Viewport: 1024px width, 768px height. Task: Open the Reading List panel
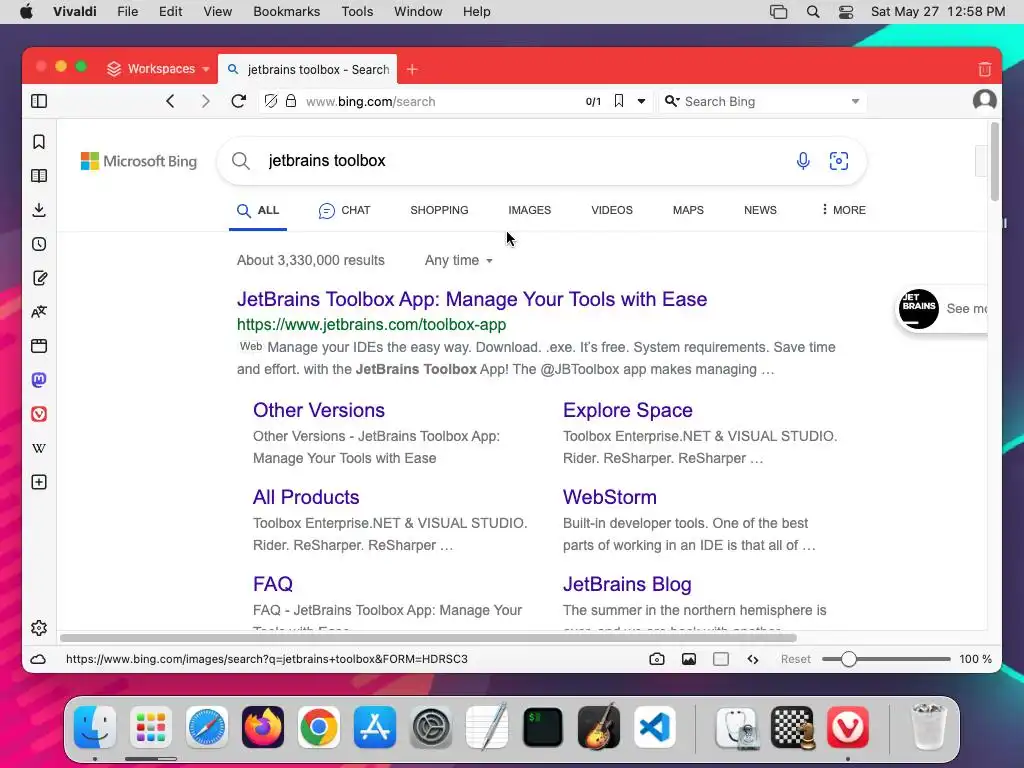39,176
